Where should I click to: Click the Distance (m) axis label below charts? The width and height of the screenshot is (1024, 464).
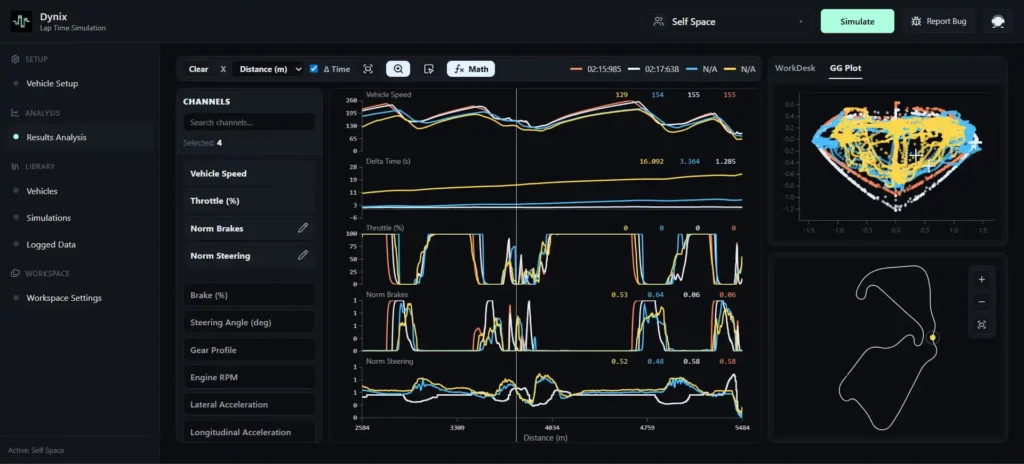click(x=545, y=438)
